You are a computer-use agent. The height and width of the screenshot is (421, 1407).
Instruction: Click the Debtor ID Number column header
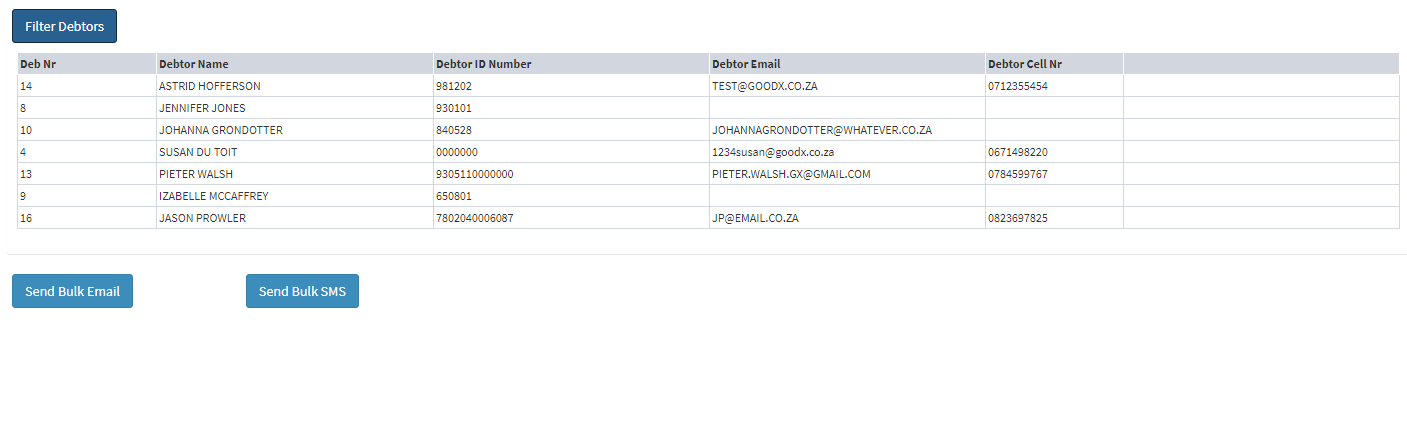[x=484, y=64]
